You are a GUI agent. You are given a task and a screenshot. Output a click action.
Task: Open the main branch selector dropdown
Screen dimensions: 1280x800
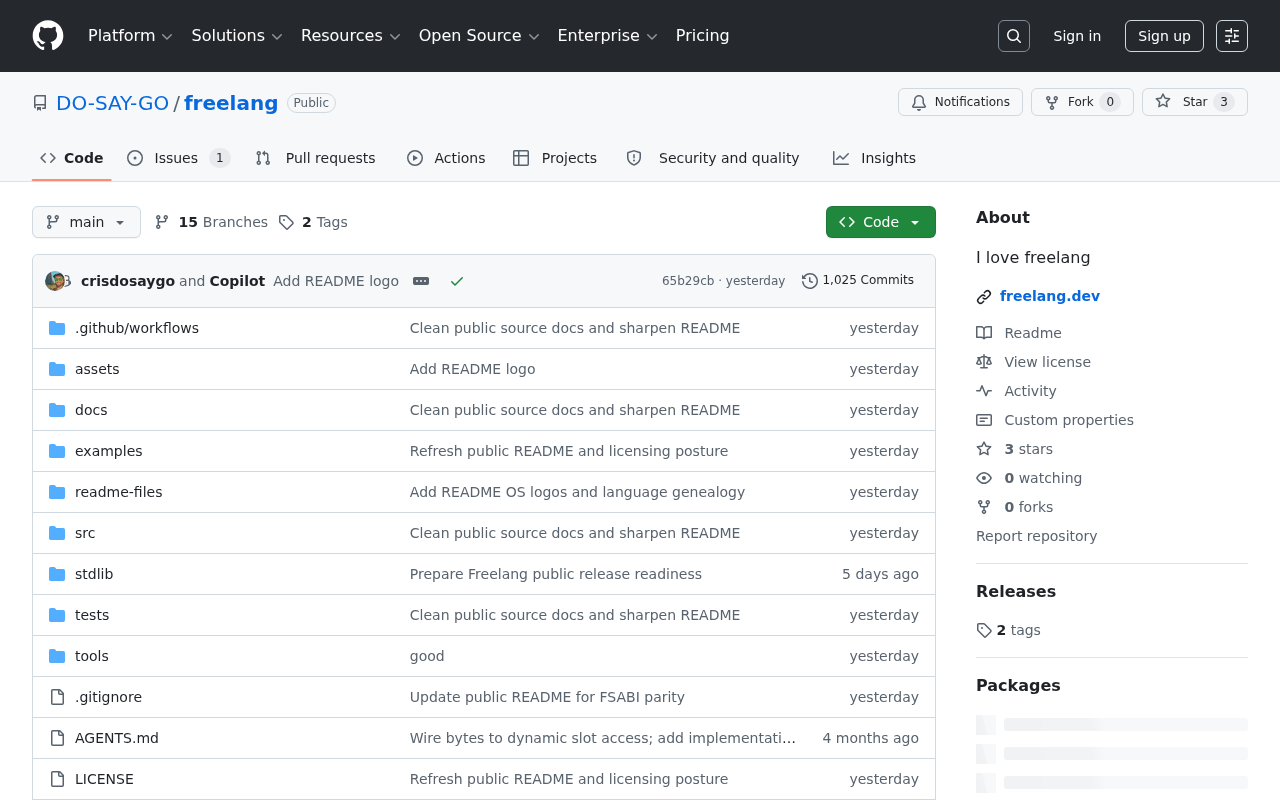click(86, 222)
